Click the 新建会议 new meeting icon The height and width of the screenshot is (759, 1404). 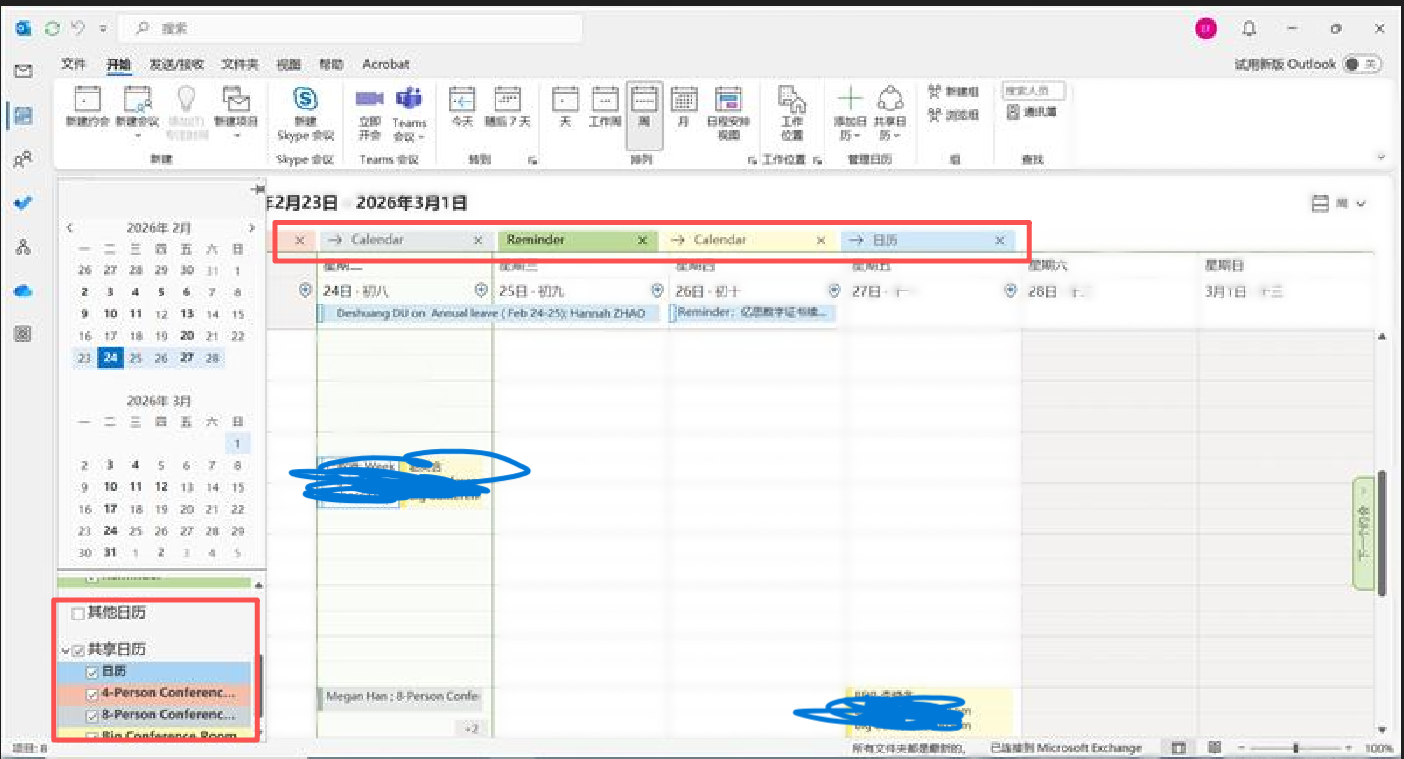137,101
